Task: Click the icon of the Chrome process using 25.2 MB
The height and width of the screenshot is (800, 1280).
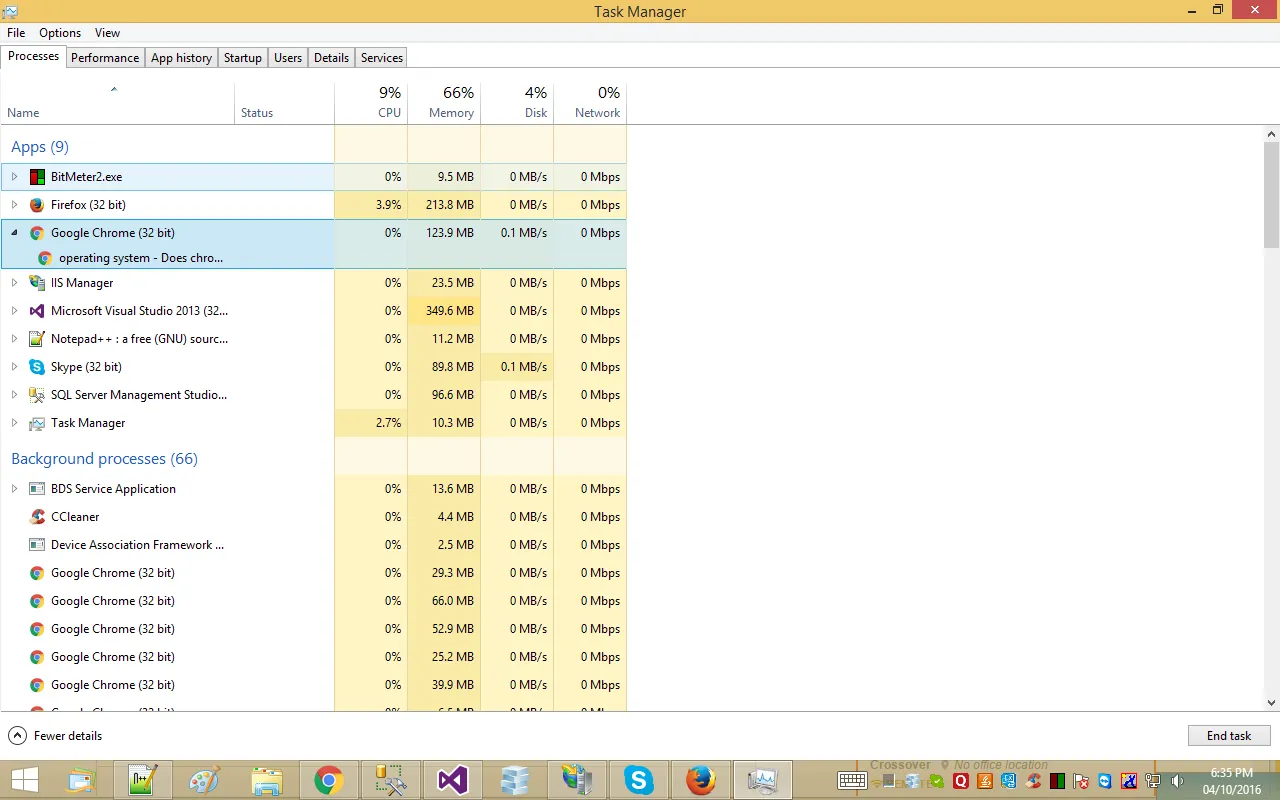Action: 37,657
